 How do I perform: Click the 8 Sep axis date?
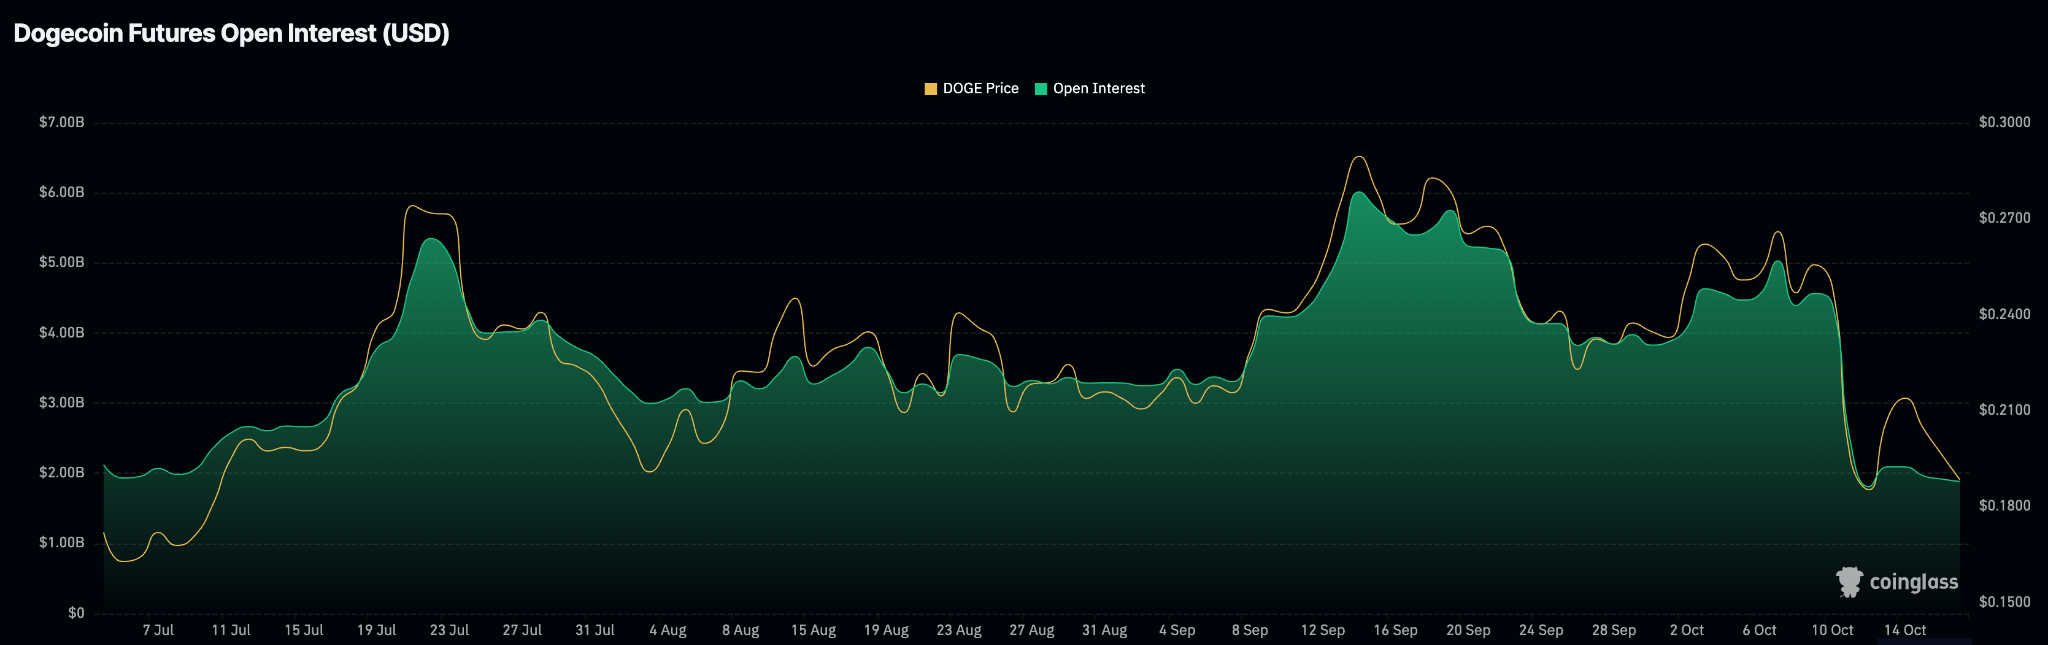1249,630
